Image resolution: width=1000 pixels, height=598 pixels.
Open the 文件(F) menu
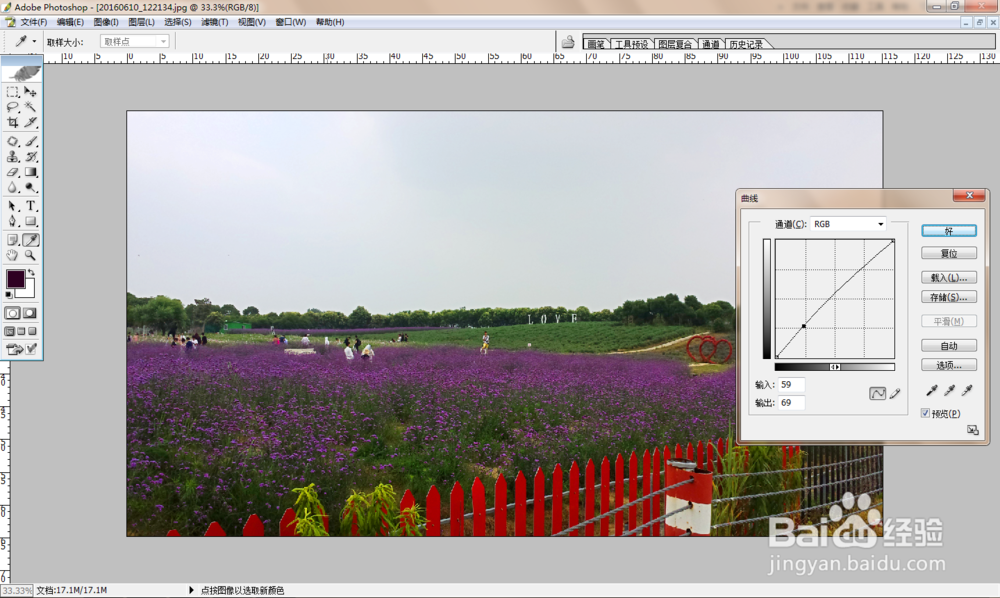(34, 22)
